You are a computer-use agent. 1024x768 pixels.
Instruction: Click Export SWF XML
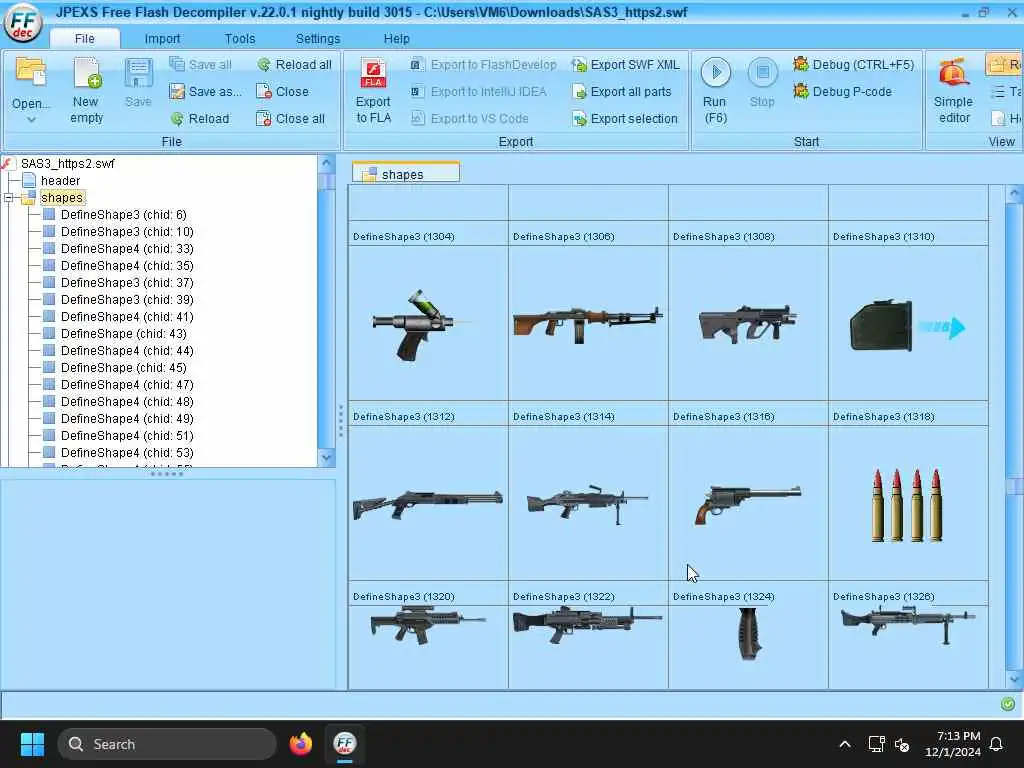click(626, 65)
